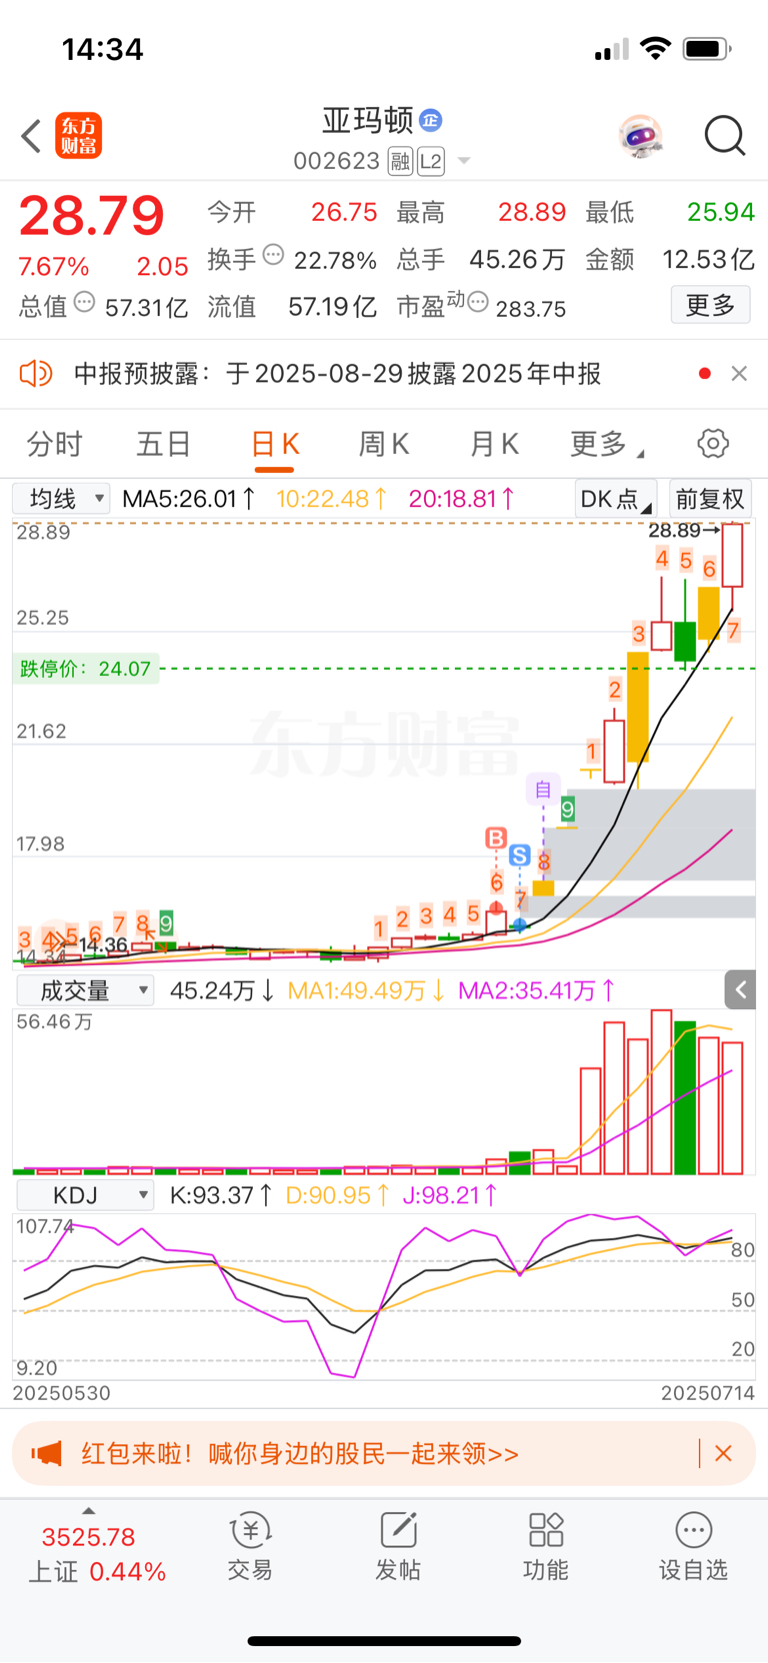Open 红包来啦 promotion banner link
The height and width of the screenshot is (1663, 768).
tap(300, 1453)
